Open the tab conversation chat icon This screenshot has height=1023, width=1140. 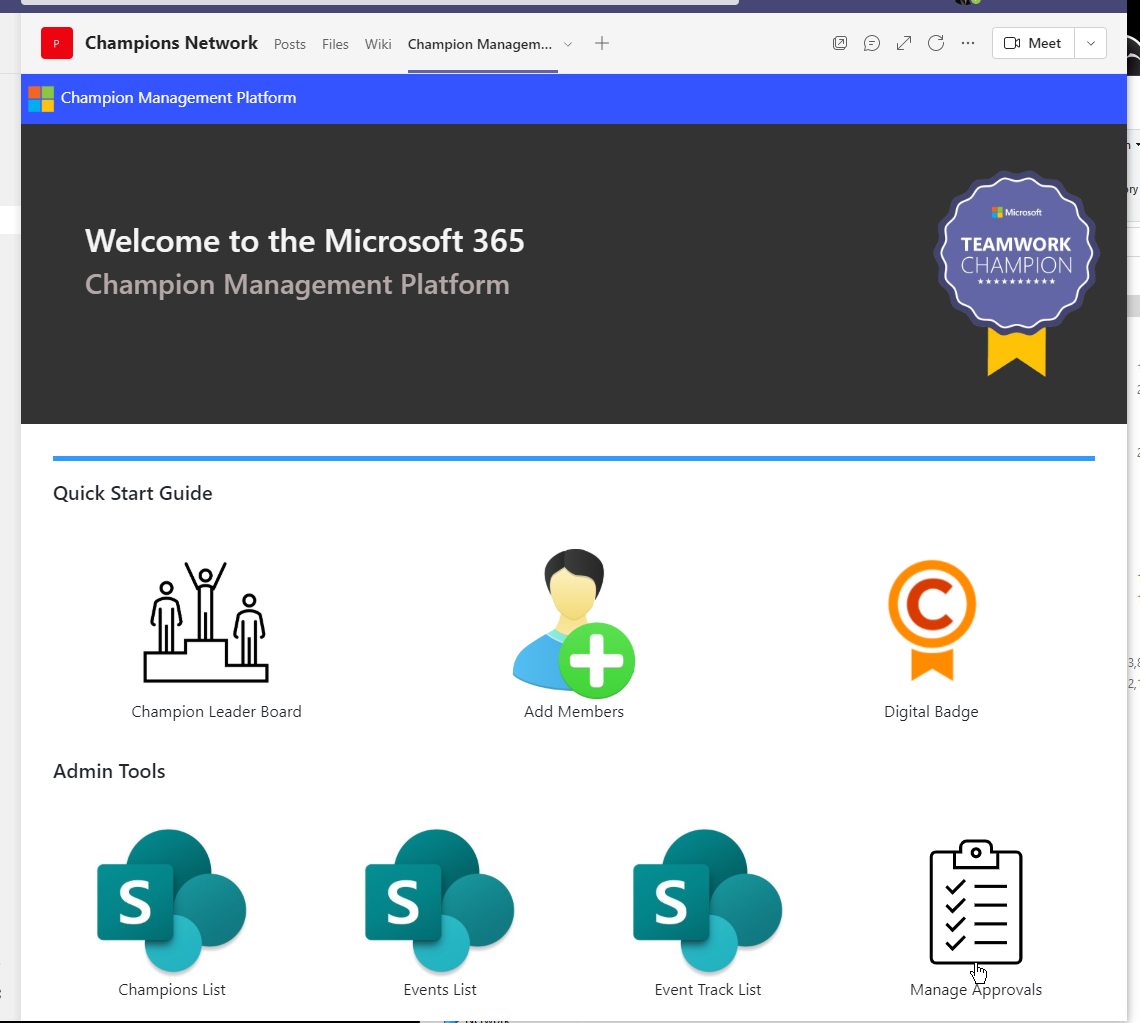[x=871, y=43]
